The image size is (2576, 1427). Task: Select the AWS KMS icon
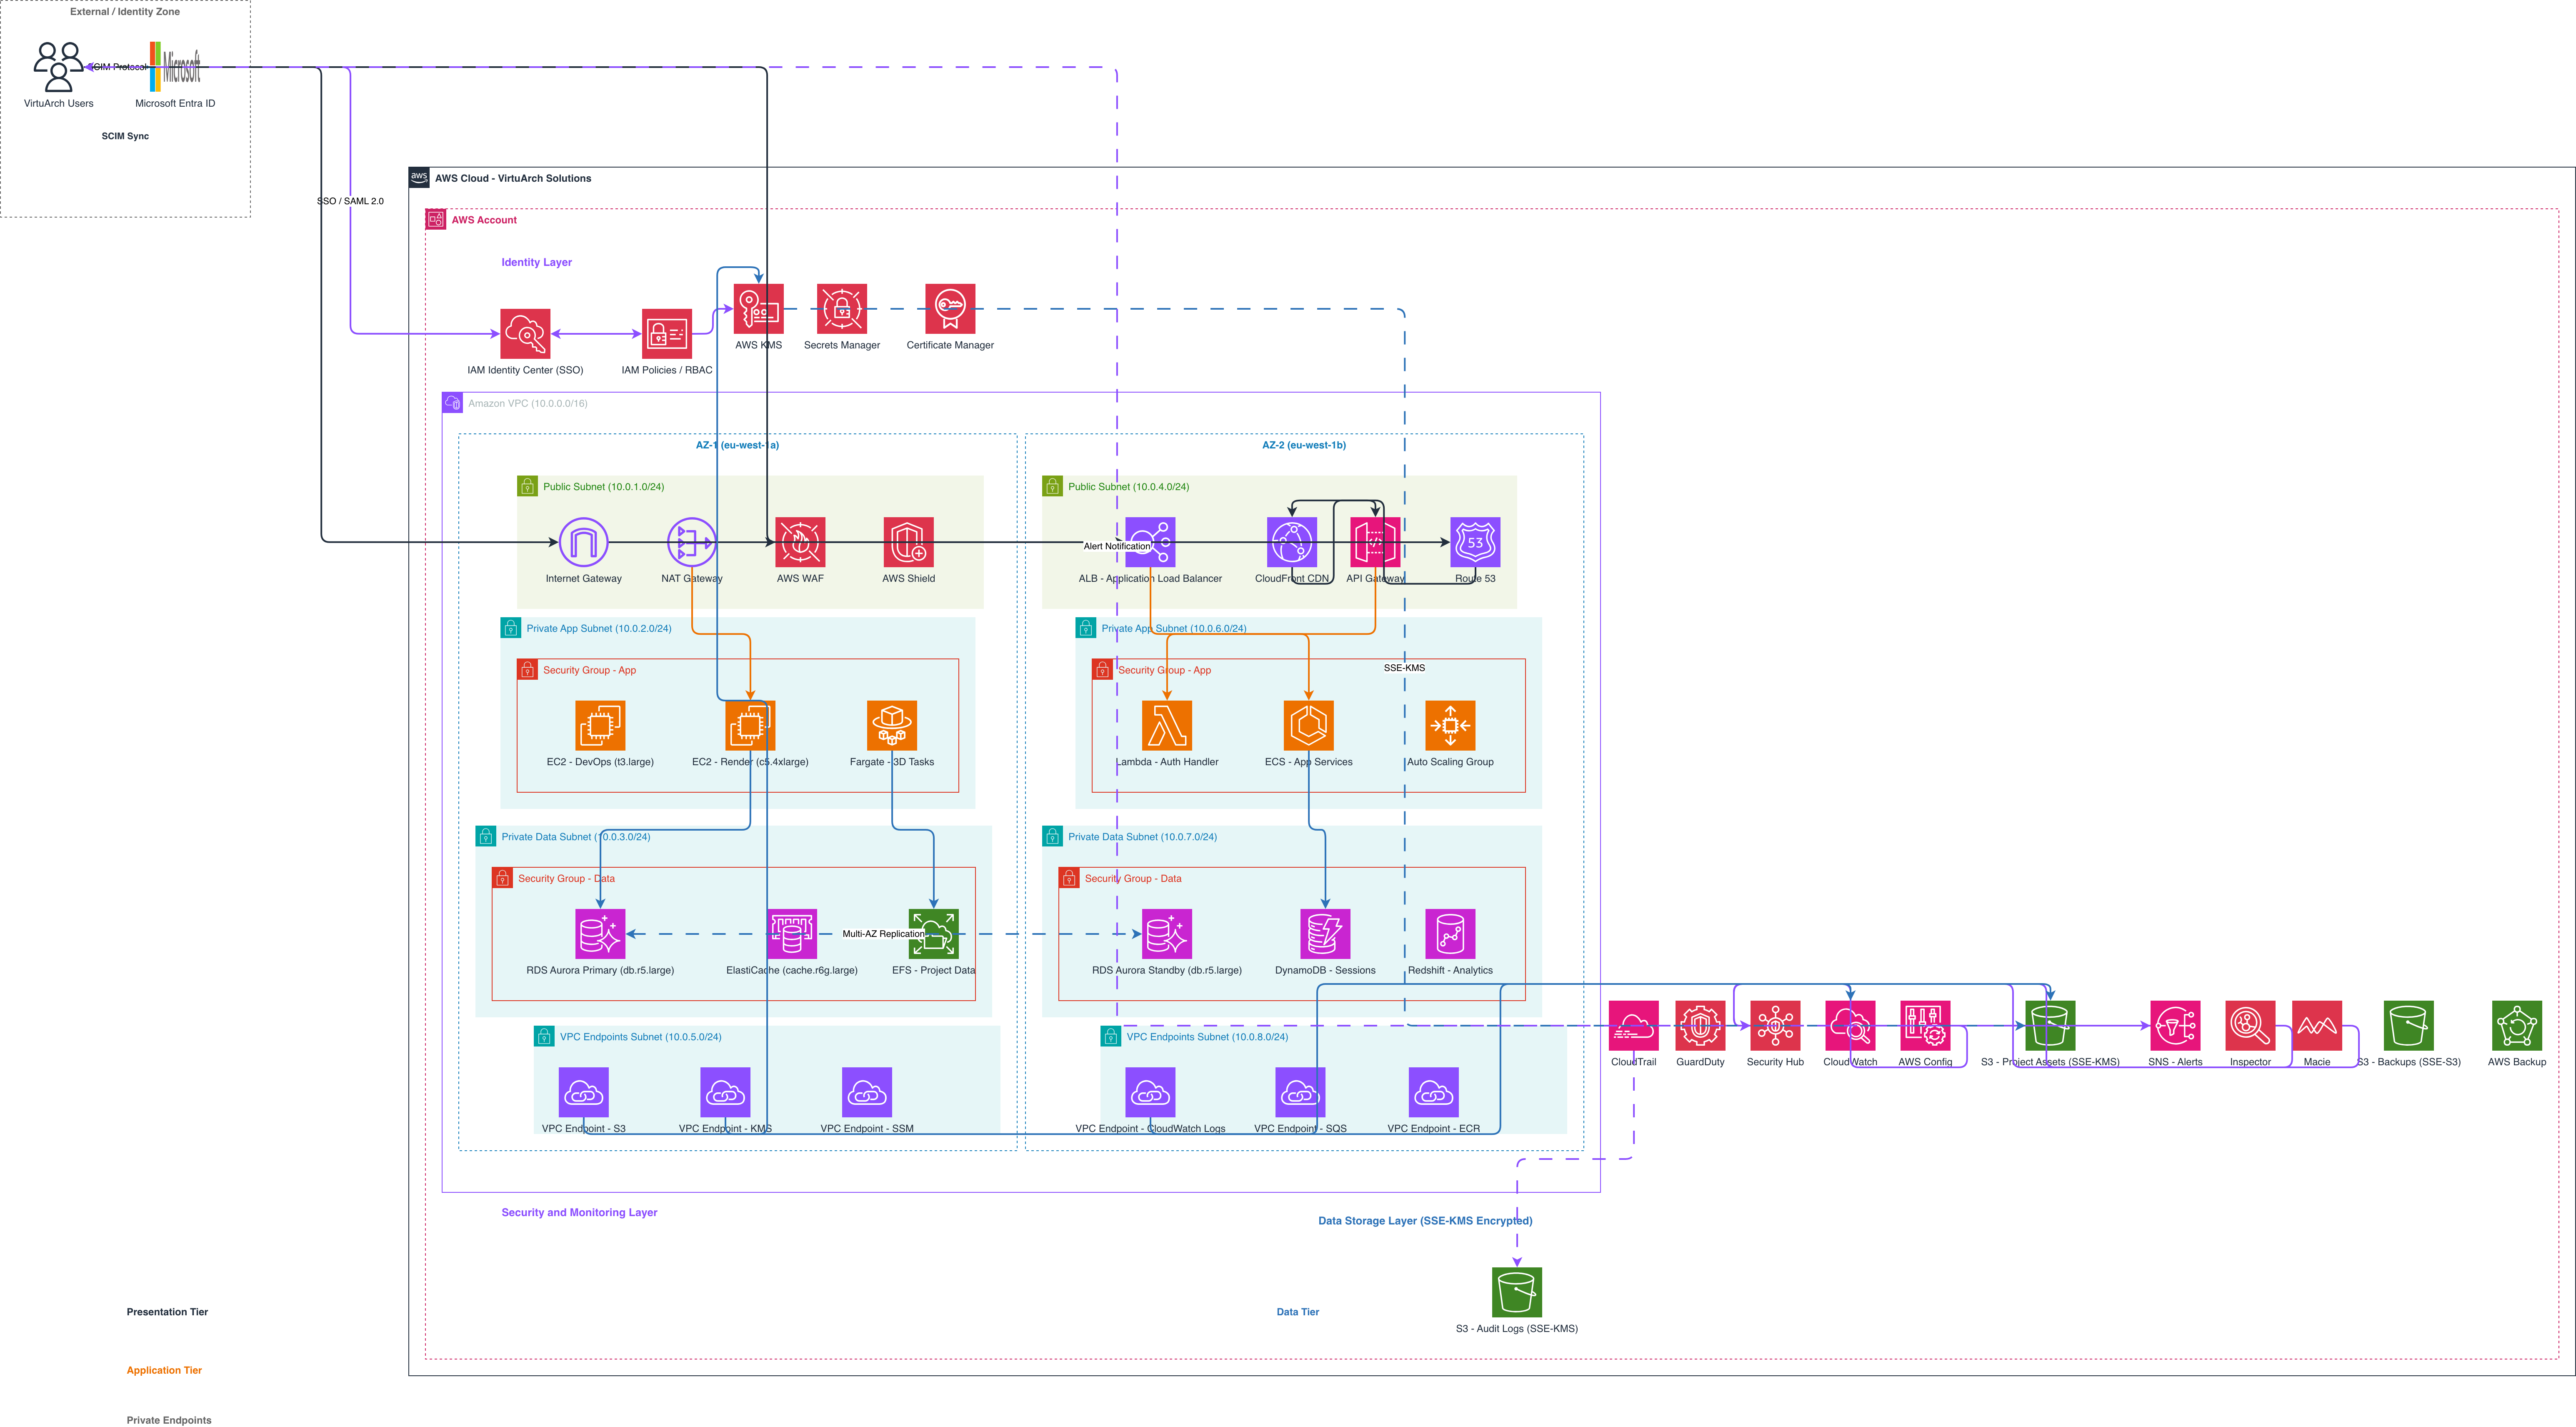[x=759, y=309]
